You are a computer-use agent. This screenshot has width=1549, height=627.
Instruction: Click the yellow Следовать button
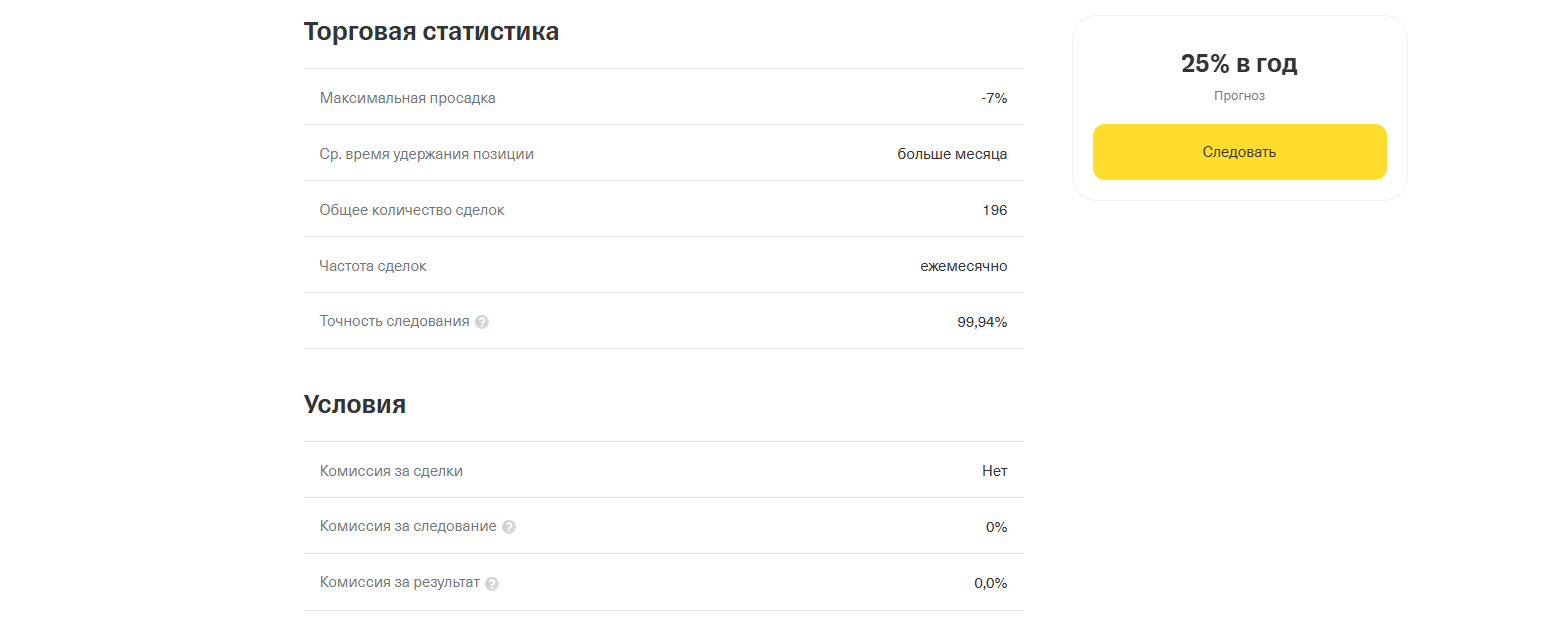[x=1239, y=152]
